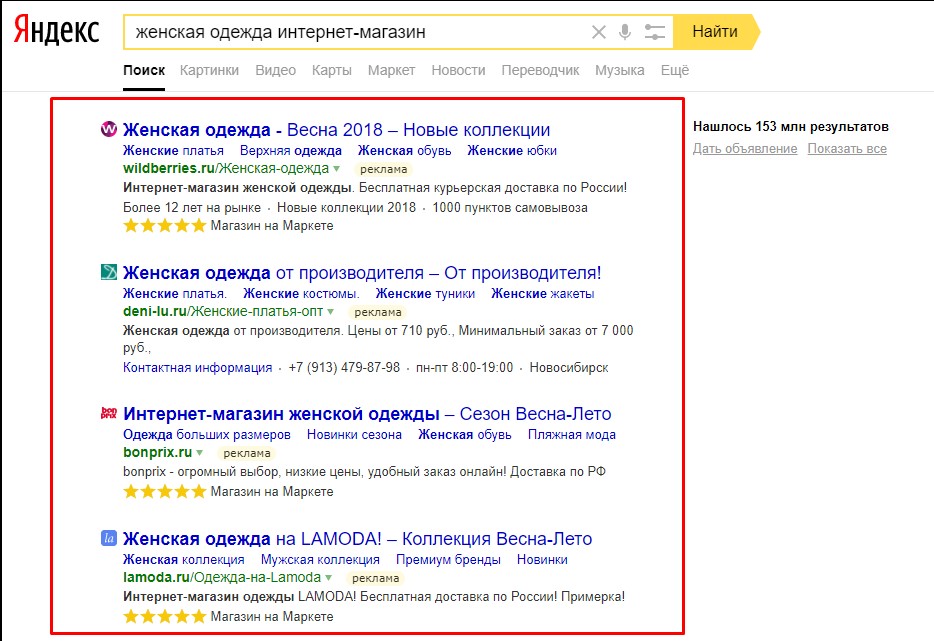Clear the search query with the X icon
The height and width of the screenshot is (641, 934).
click(x=599, y=32)
